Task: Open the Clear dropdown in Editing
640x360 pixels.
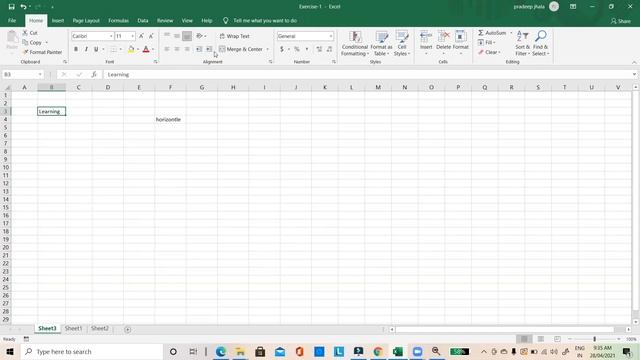Action: pyautogui.click(x=489, y=52)
